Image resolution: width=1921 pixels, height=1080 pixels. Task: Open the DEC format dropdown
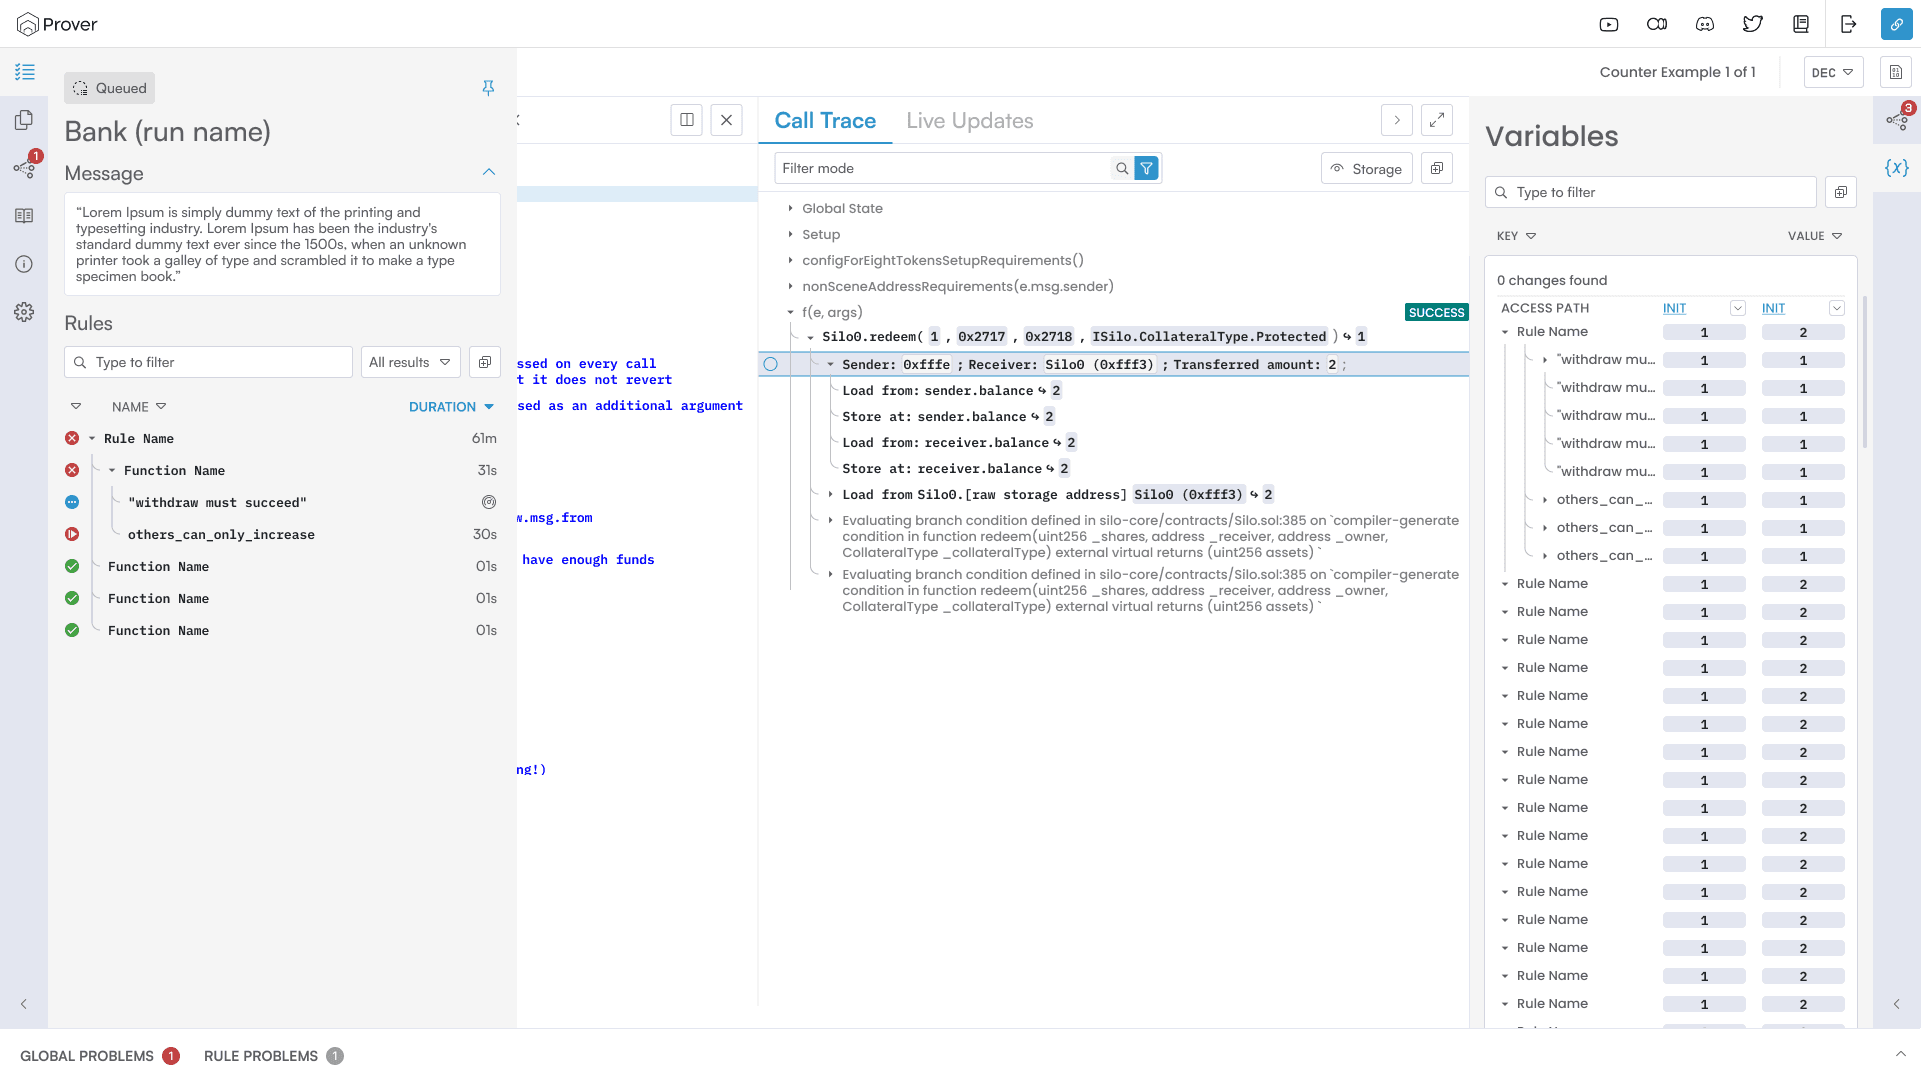[1833, 72]
